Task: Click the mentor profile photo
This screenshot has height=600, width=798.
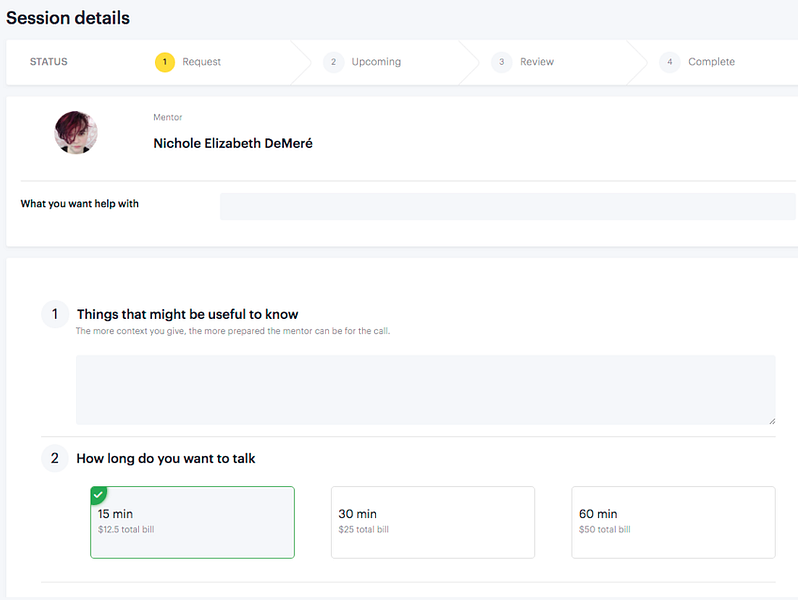Action: click(x=76, y=132)
